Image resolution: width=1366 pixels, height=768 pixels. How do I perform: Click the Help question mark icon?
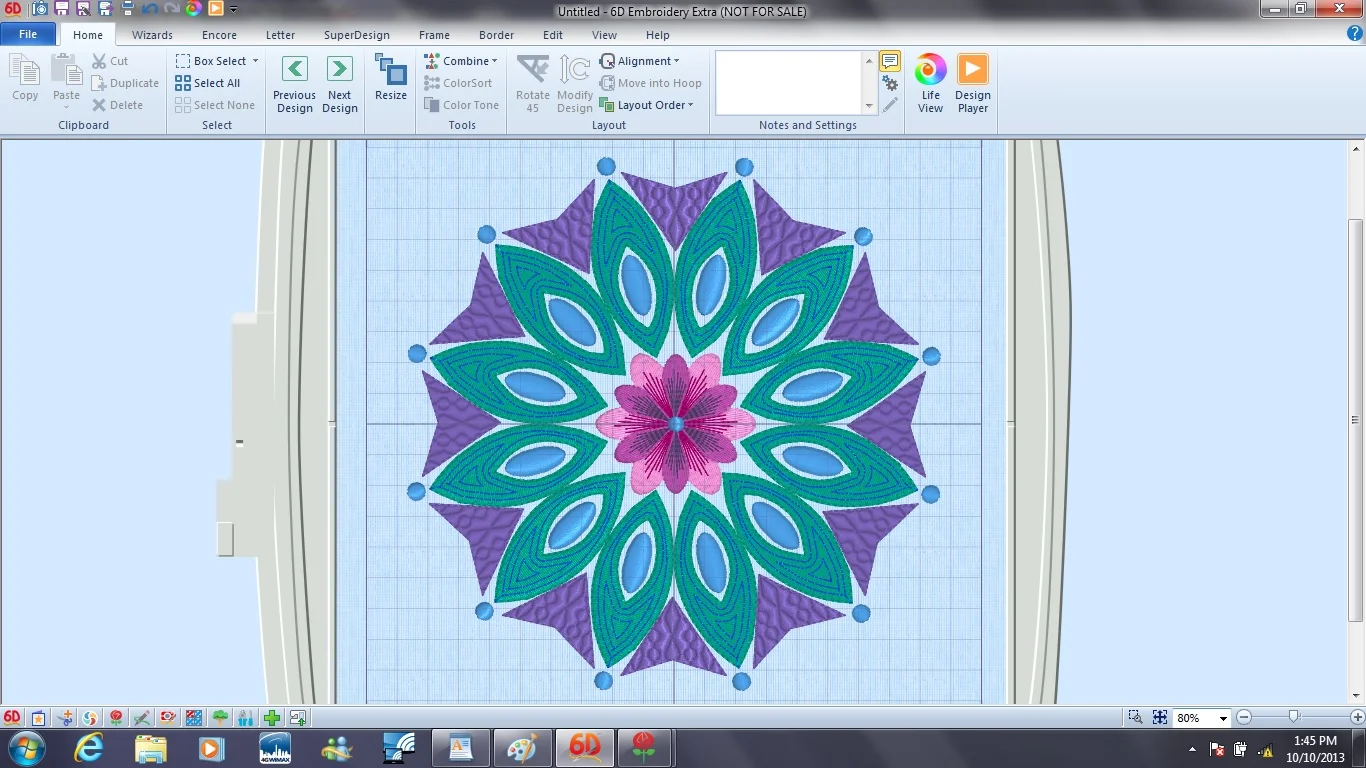(1355, 33)
